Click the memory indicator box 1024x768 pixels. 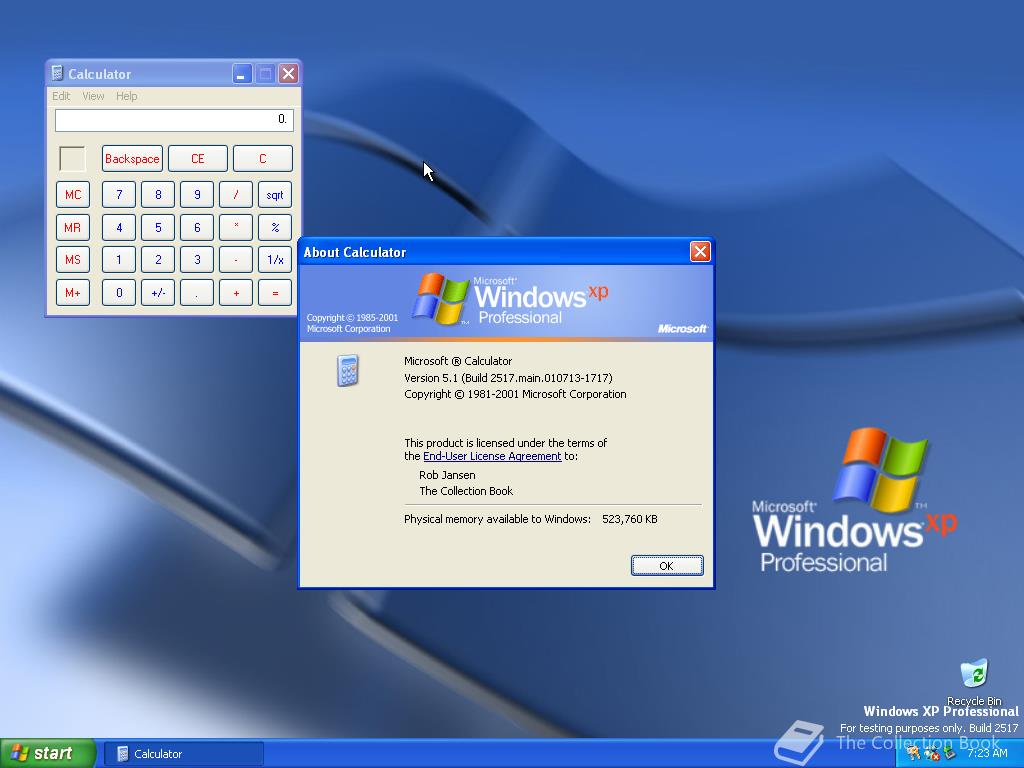pos(72,159)
